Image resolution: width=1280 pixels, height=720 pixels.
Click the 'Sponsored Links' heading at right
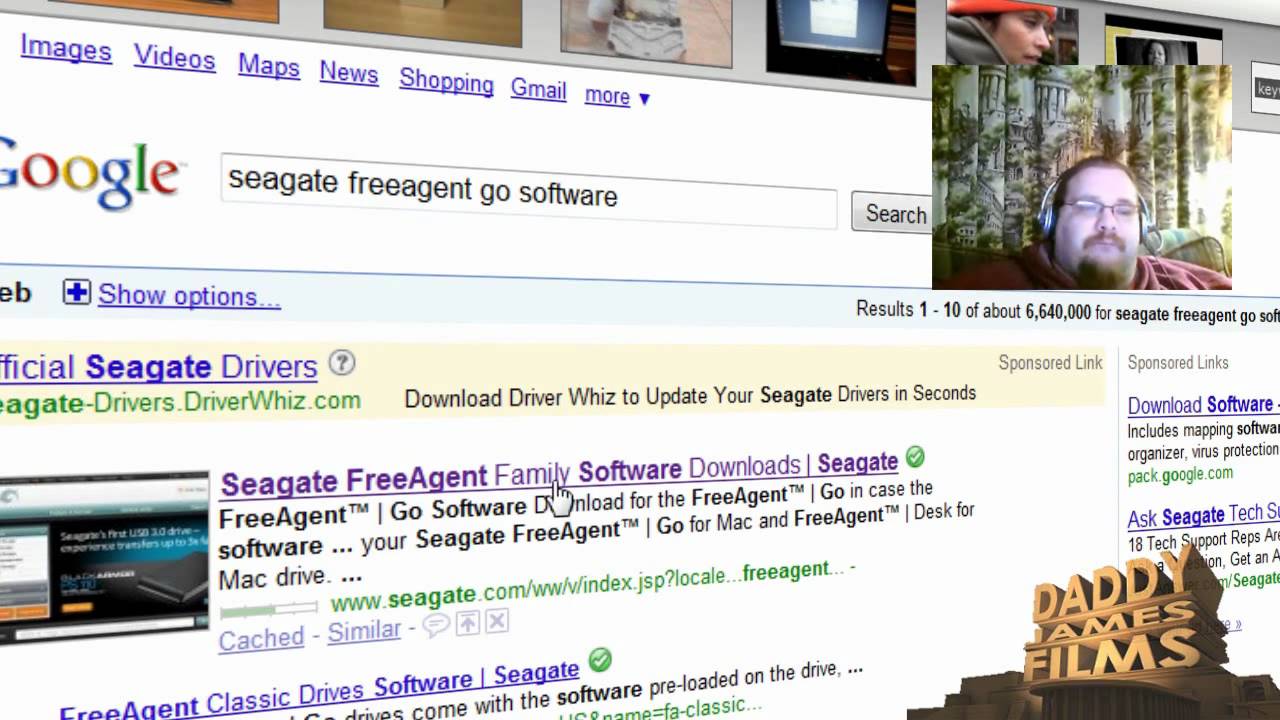point(1178,363)
